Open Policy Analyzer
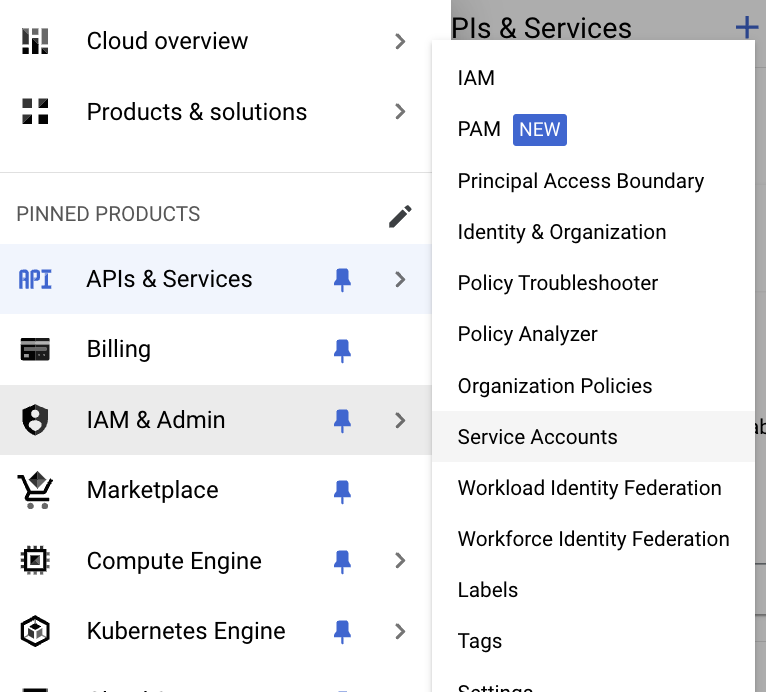766x692 pixels. point(594,335)
